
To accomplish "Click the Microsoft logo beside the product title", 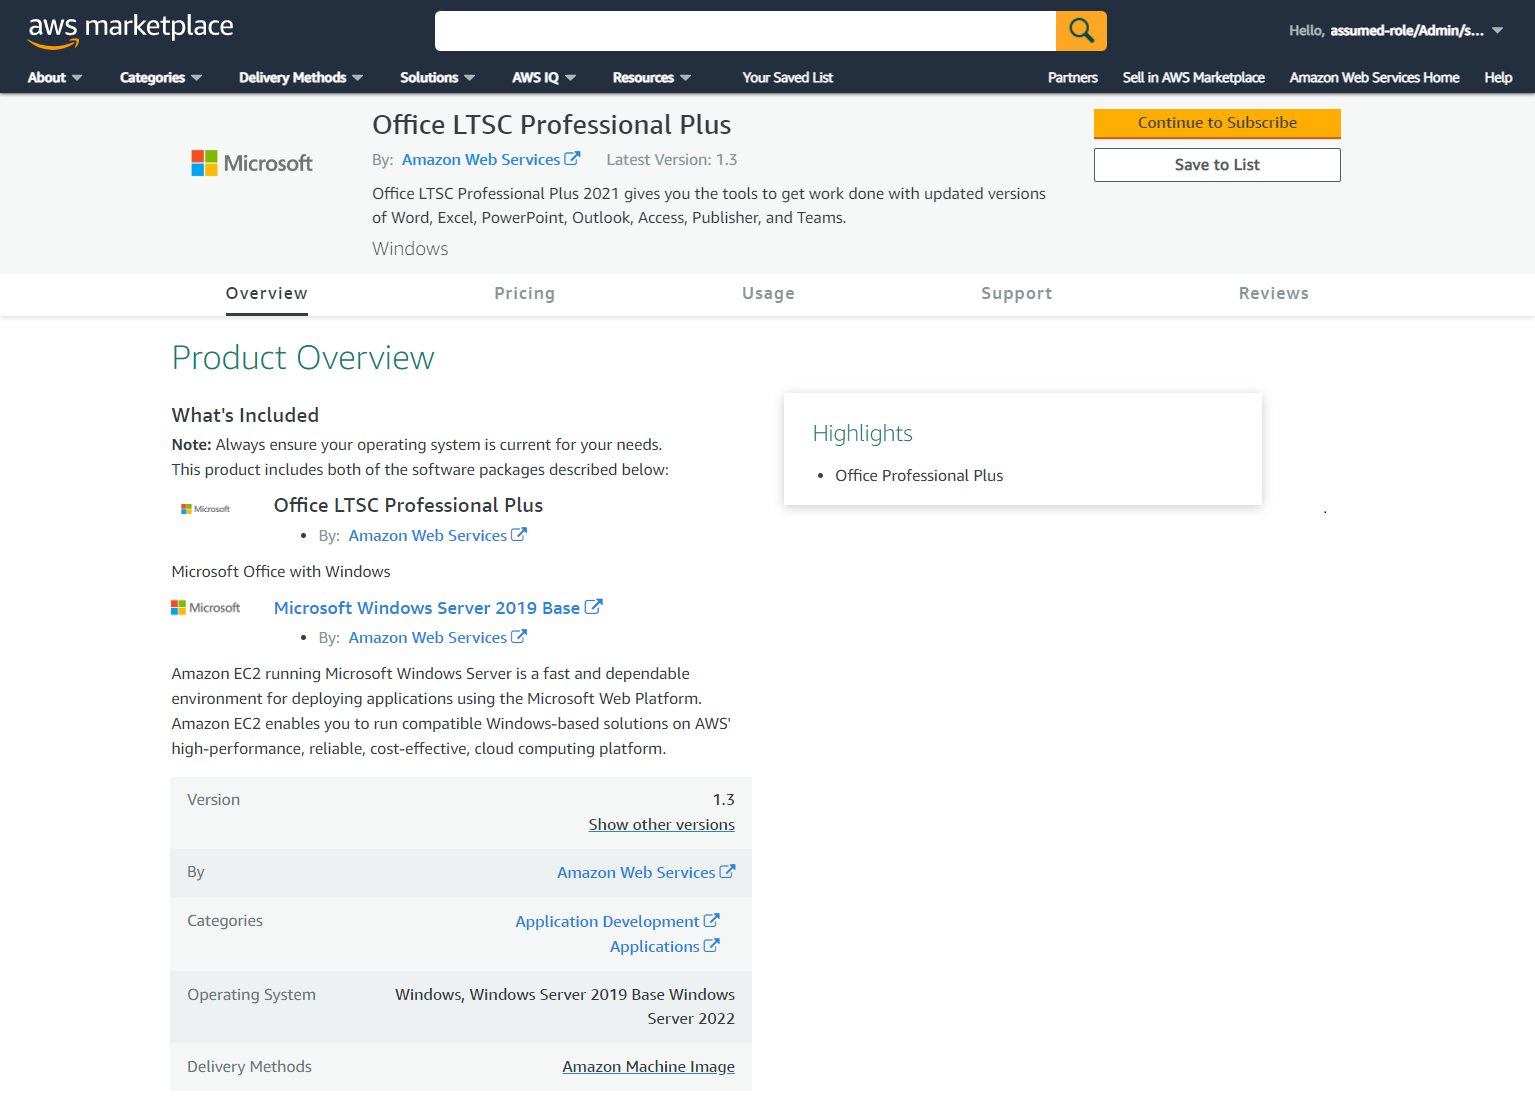I will pos(252,163).
